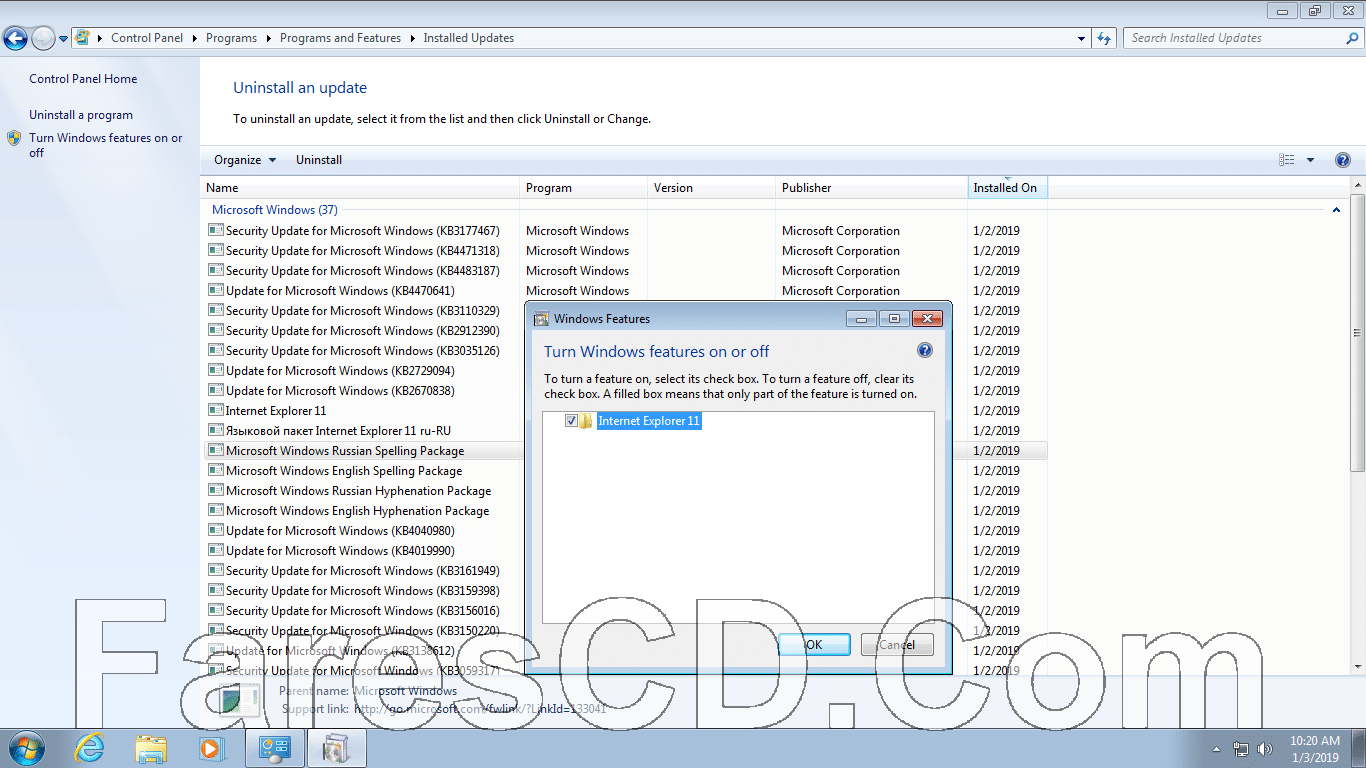Click the Windows Features title bar icon

(541, 319)
